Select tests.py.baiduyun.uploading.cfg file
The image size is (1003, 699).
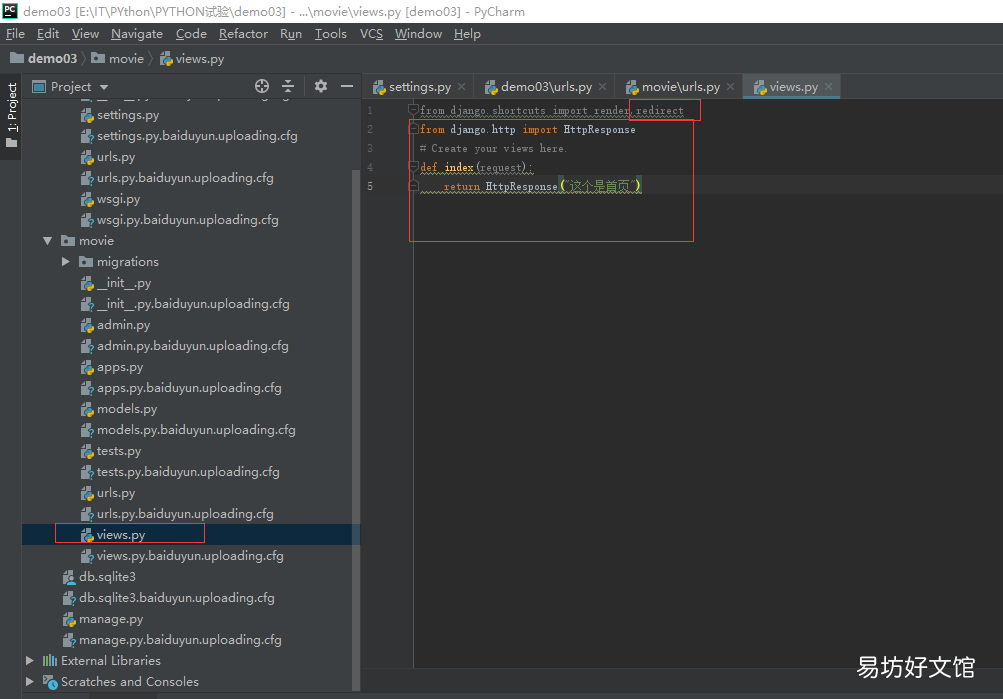pyautogui.click(x=180, y=472)
